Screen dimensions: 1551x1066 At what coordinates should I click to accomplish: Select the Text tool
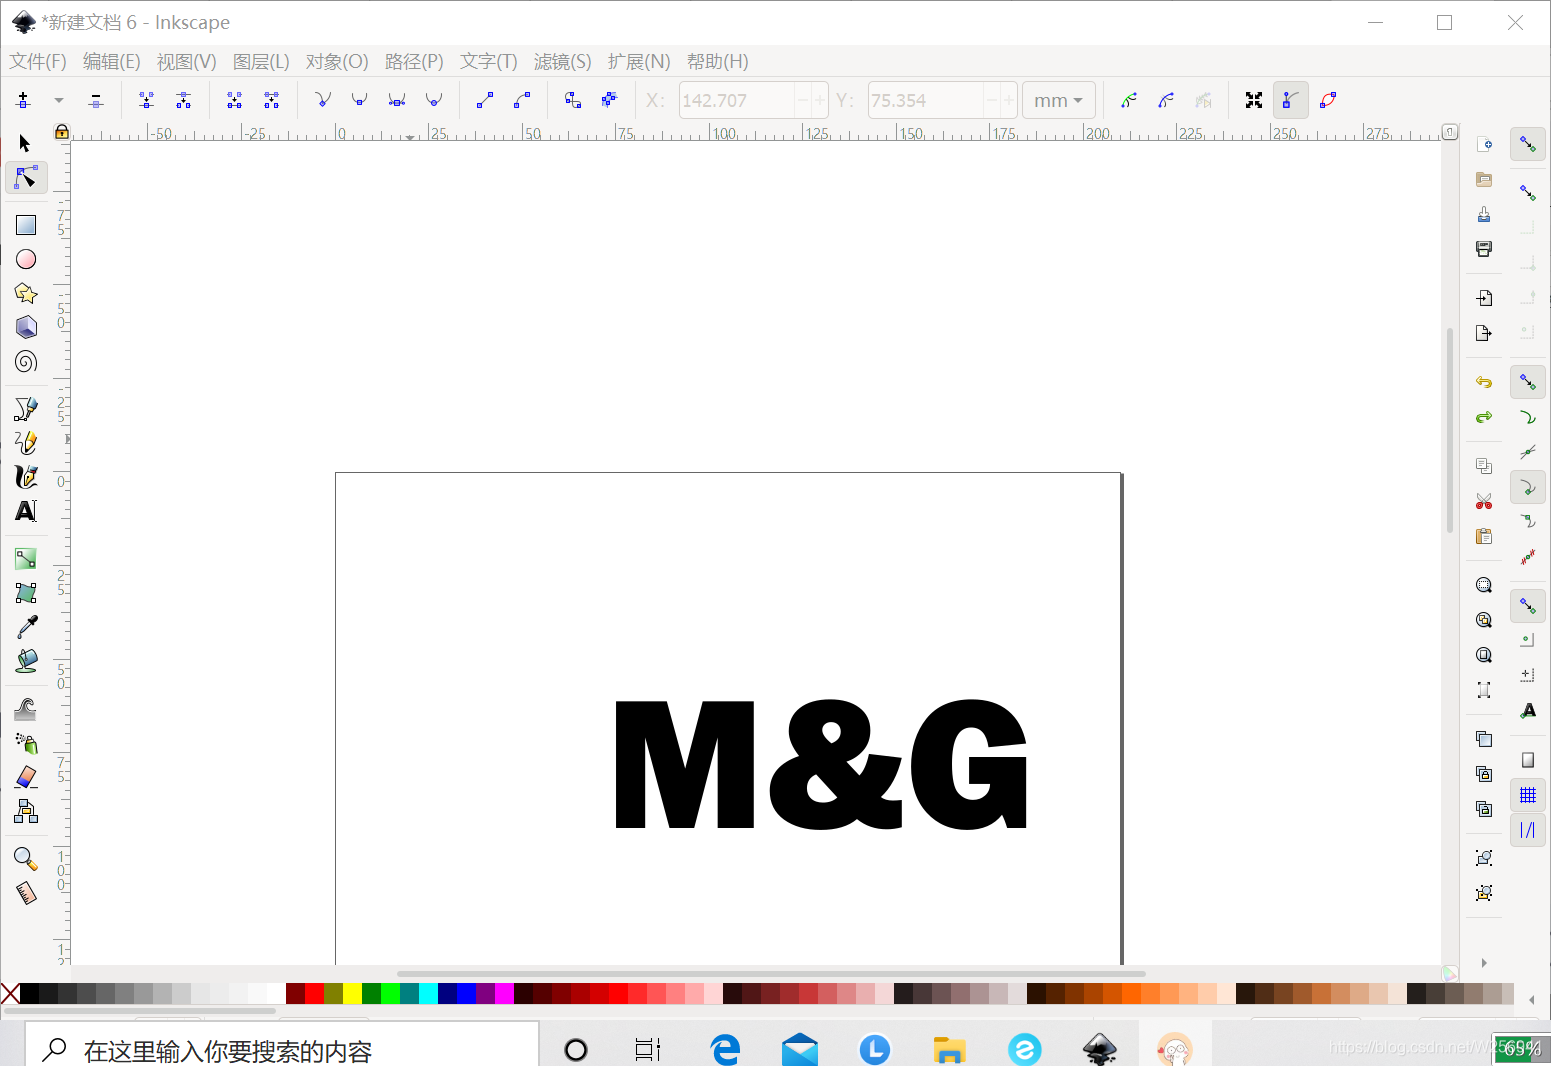coord(26,511)
